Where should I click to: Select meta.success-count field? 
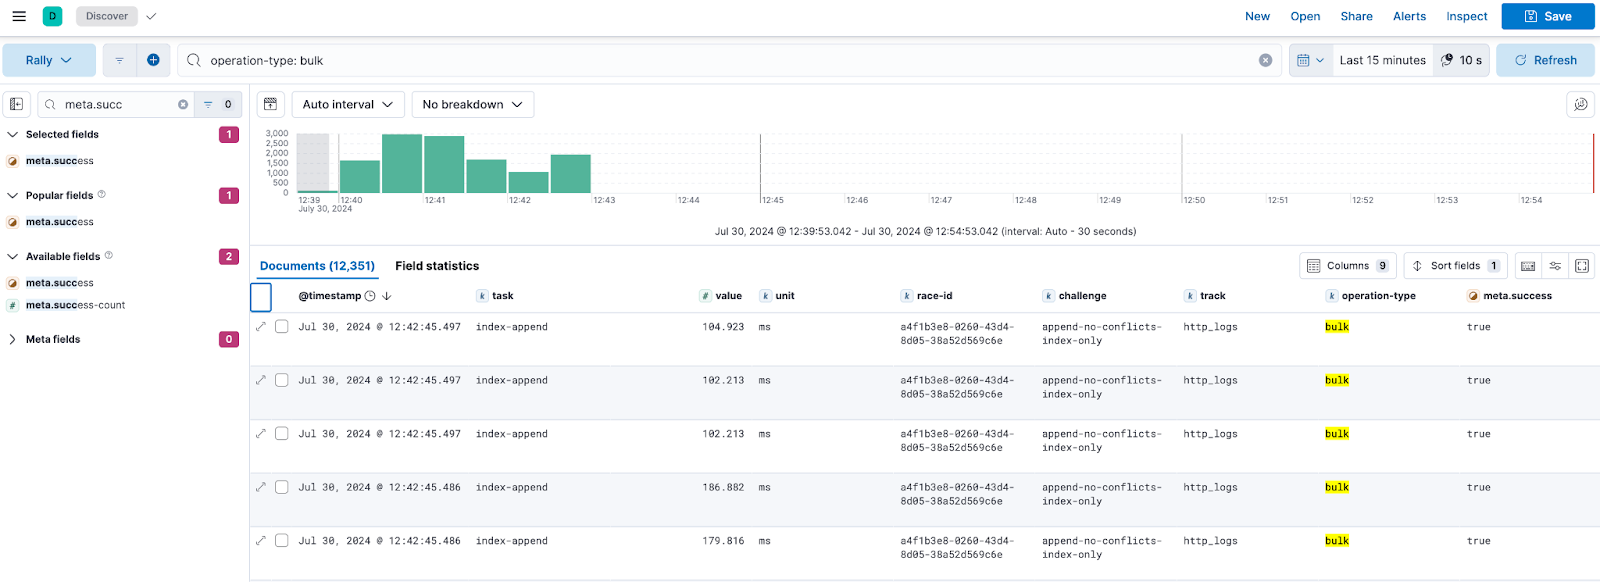[75, 305]
